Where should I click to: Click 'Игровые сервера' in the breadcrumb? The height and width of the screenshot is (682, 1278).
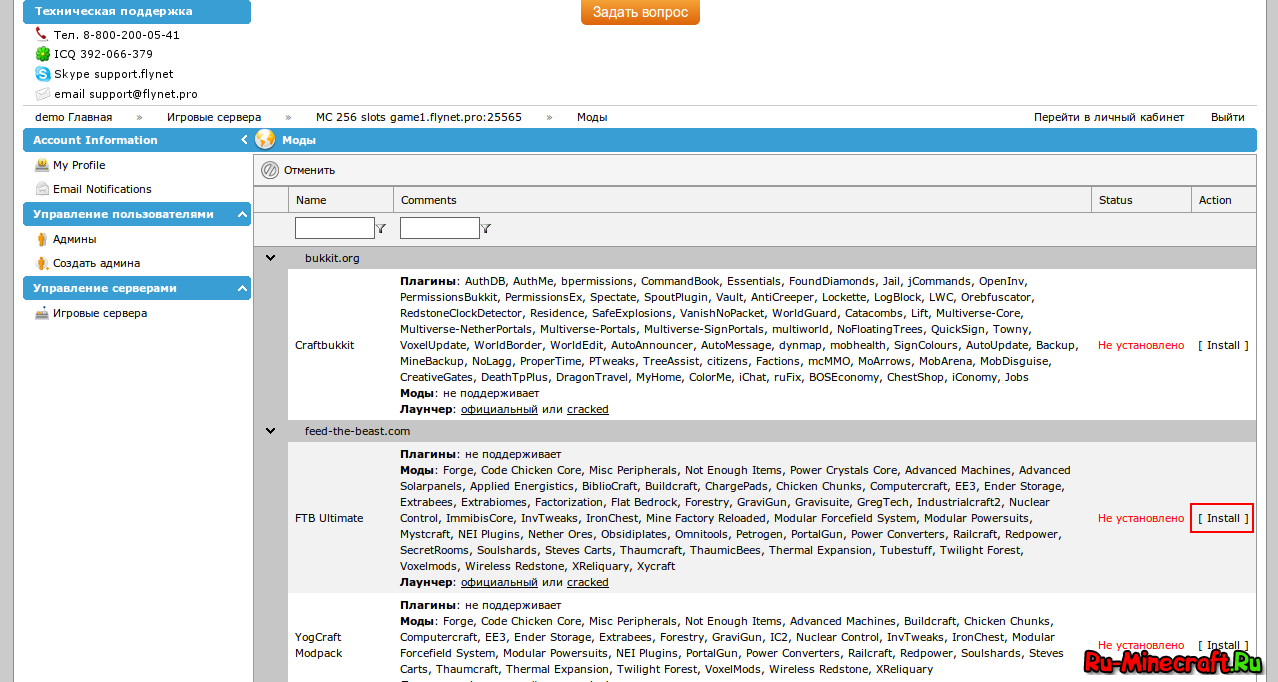[x=214, y=117]
